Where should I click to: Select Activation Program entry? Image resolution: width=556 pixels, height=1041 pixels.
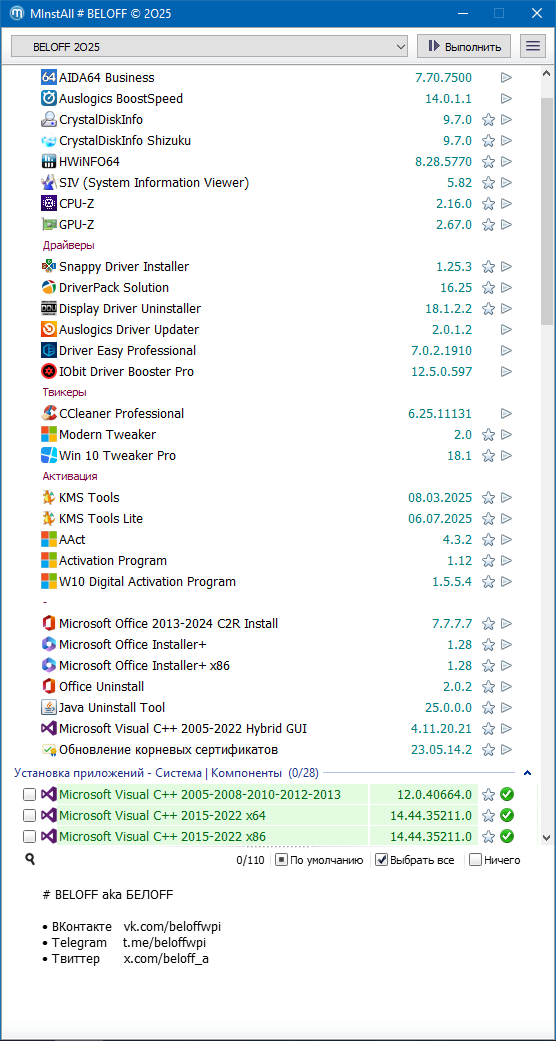point(113,561)
